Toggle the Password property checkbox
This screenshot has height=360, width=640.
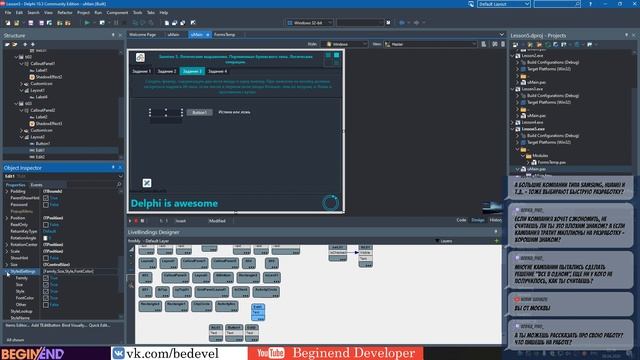tap(46, 204)
